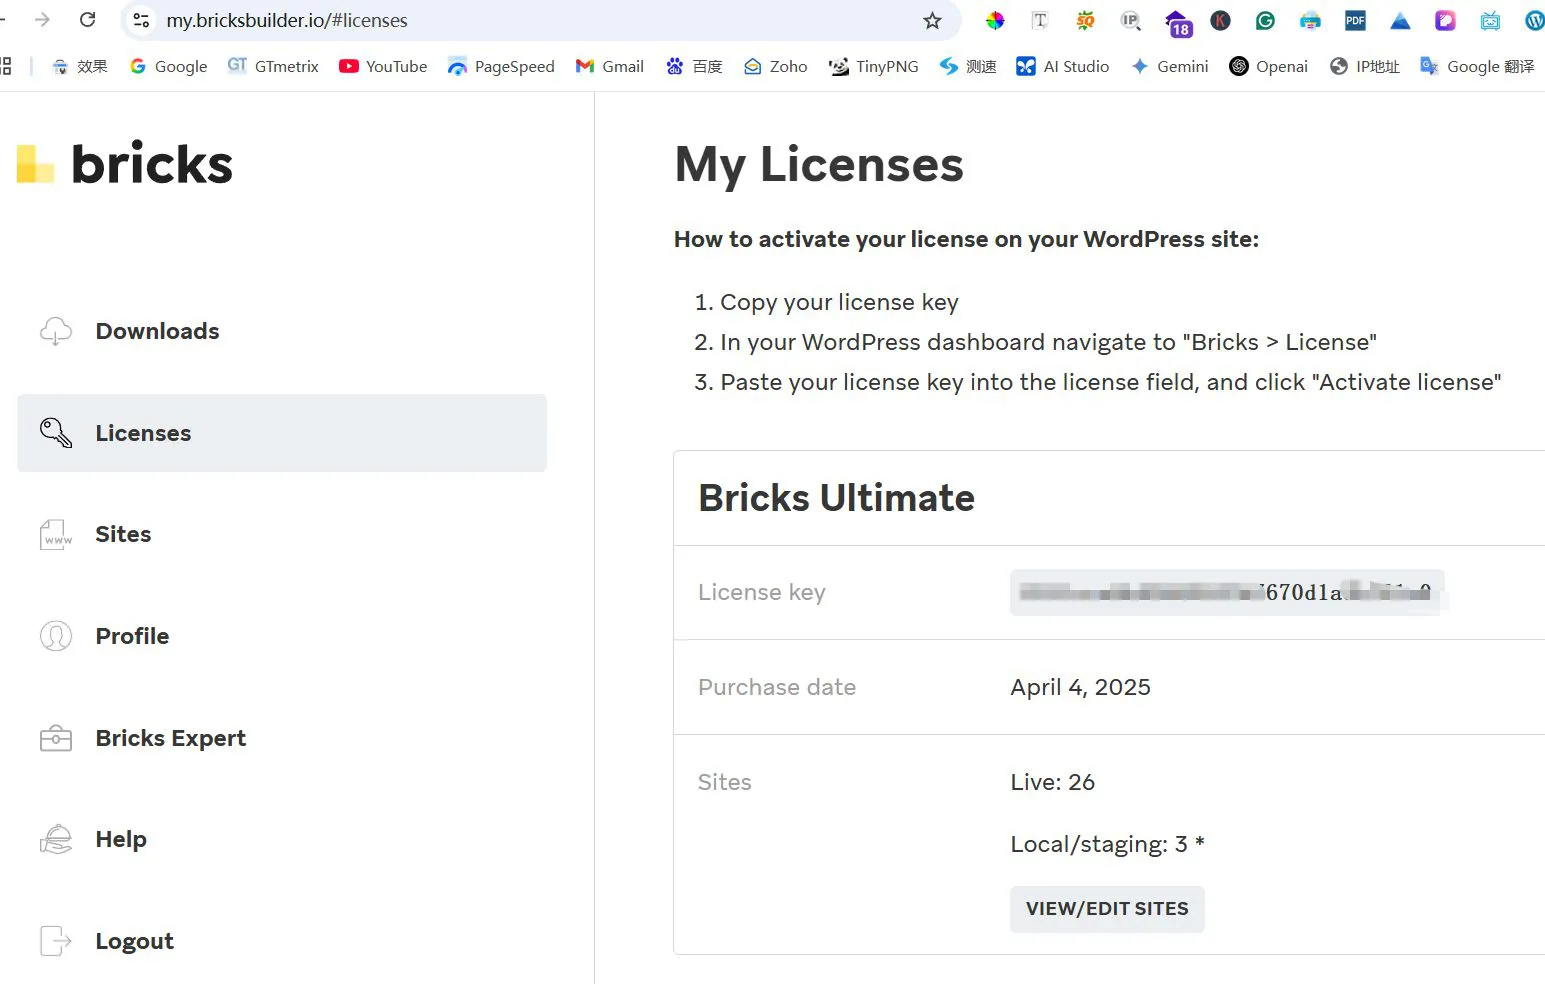Open the YouTube bookmark
This screenshot has width=1545, height=984.
383,67
